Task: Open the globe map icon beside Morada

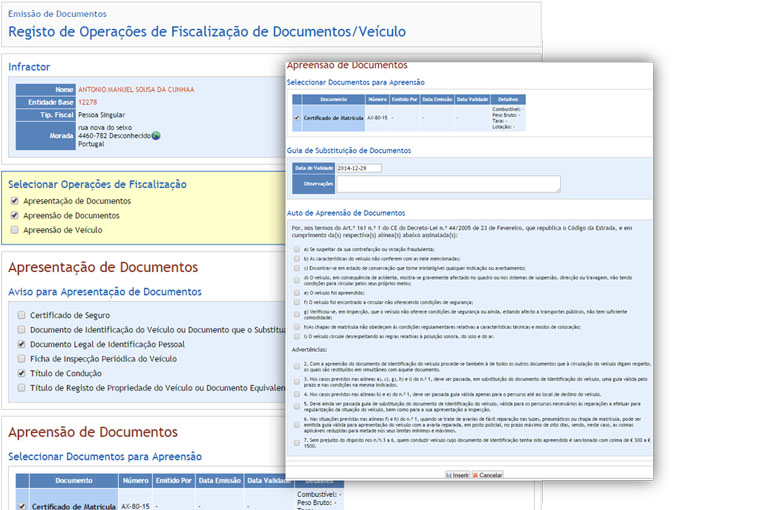Action: click(x=156, y=136)
